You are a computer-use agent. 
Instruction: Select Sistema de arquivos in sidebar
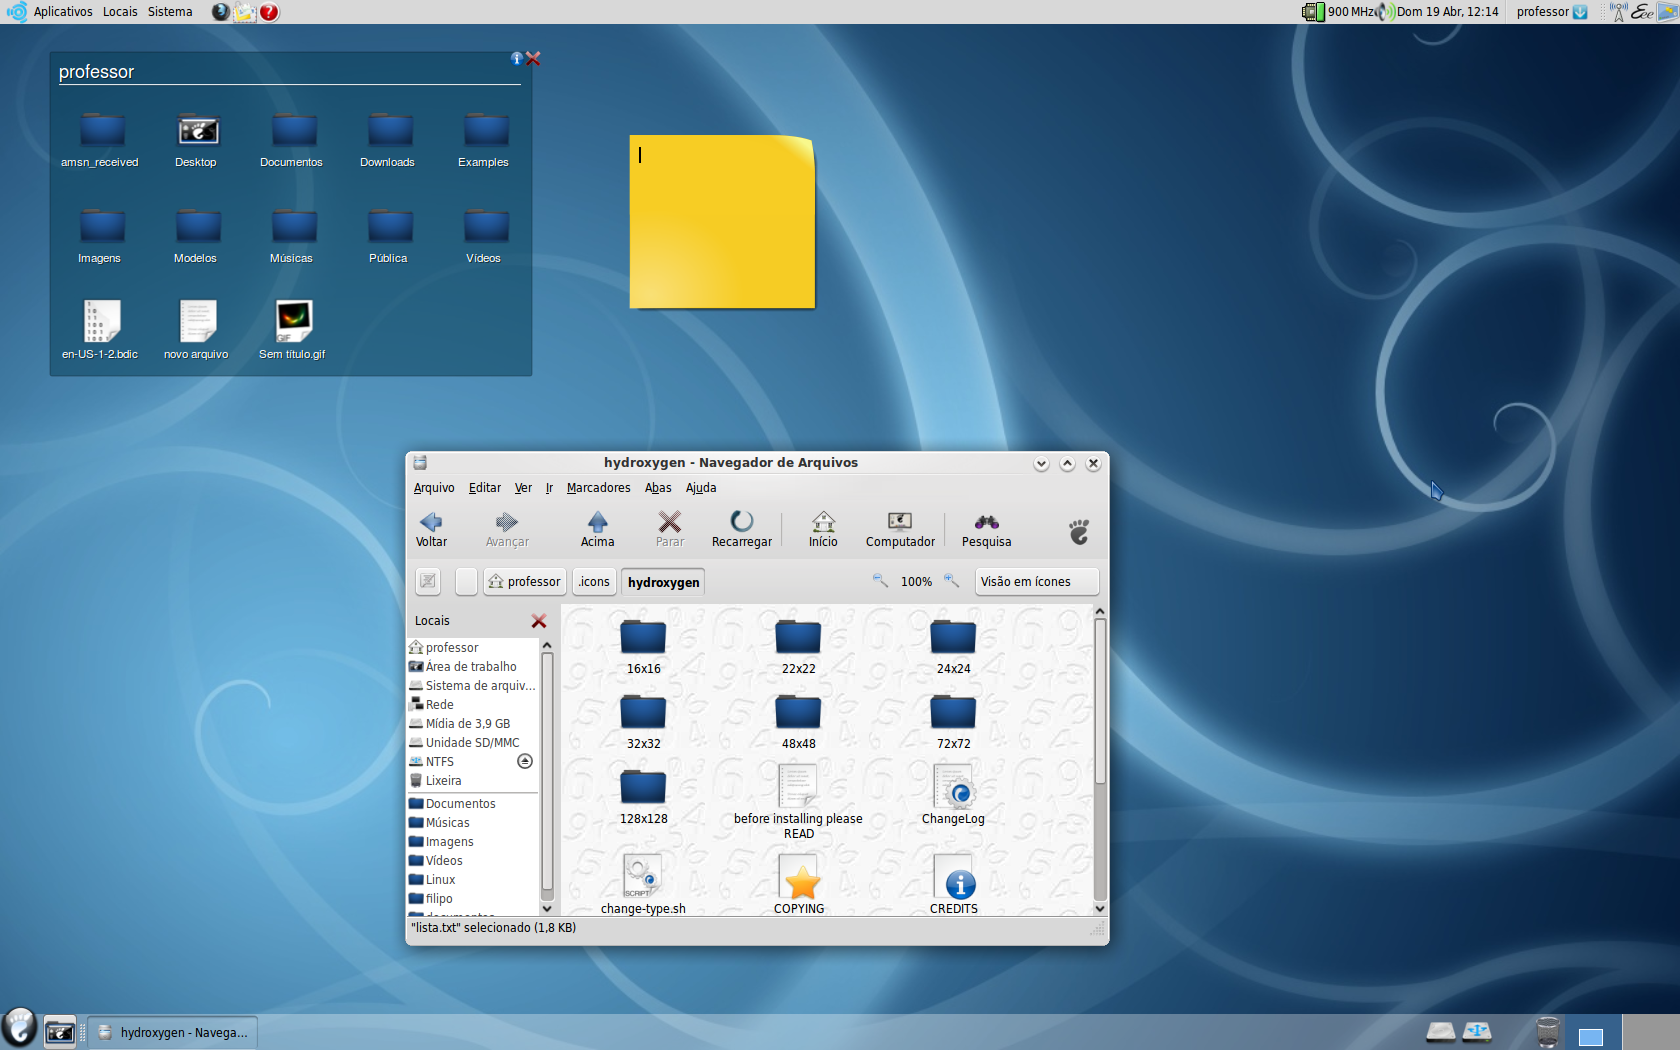[472, 685]
